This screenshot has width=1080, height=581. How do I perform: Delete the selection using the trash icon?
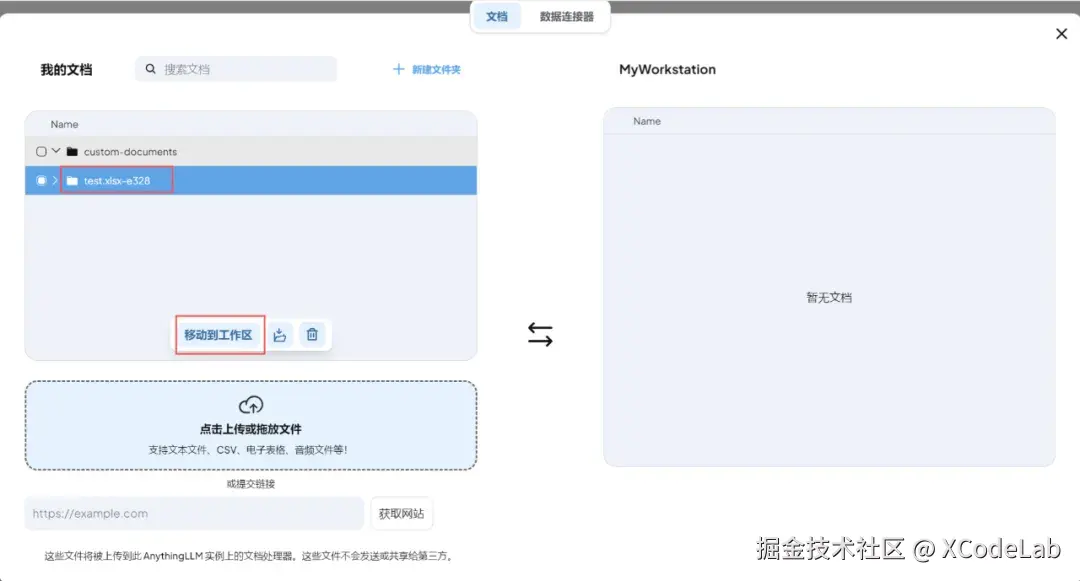click(x=312, y=334)
